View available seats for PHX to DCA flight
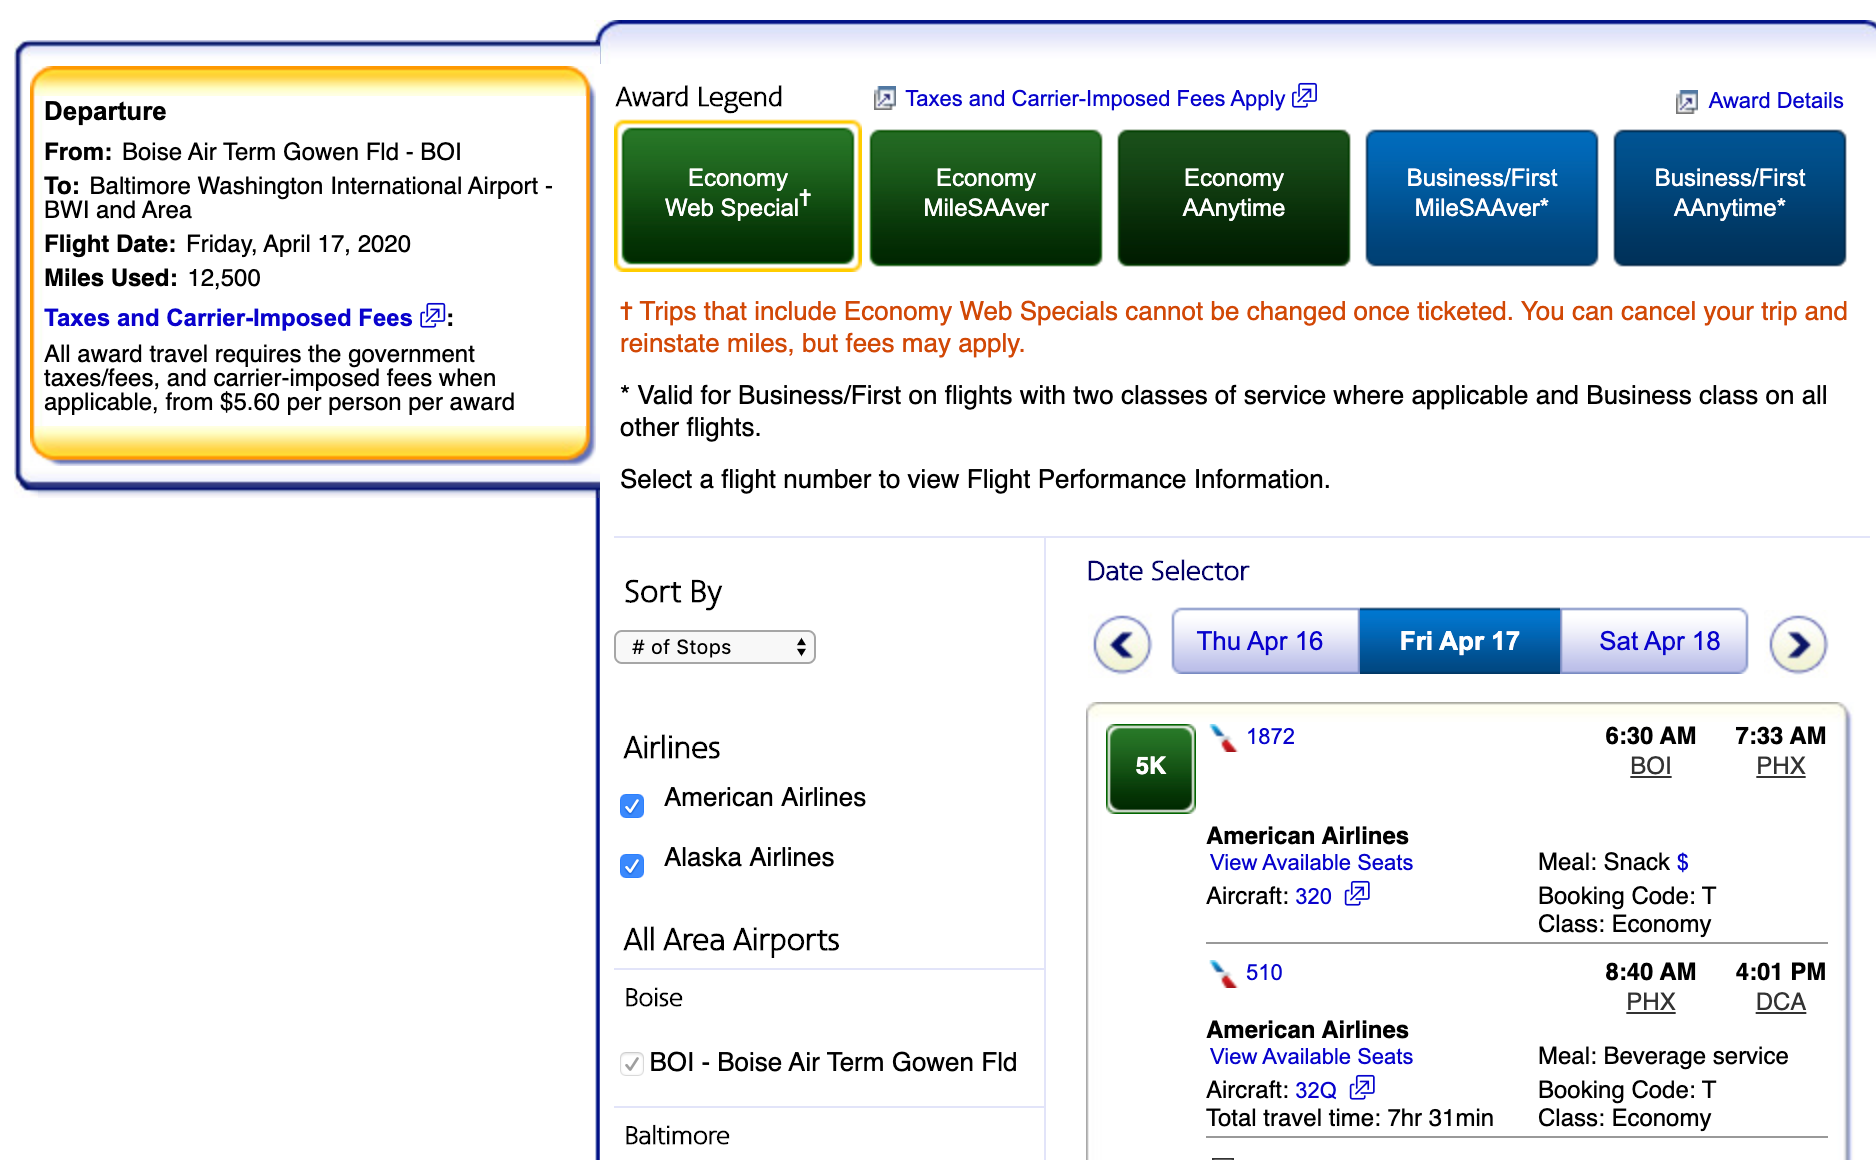Image resolution: width=1876 pixels, height=1160 pixels. pyautogui.click(x=1310, y=1057)
